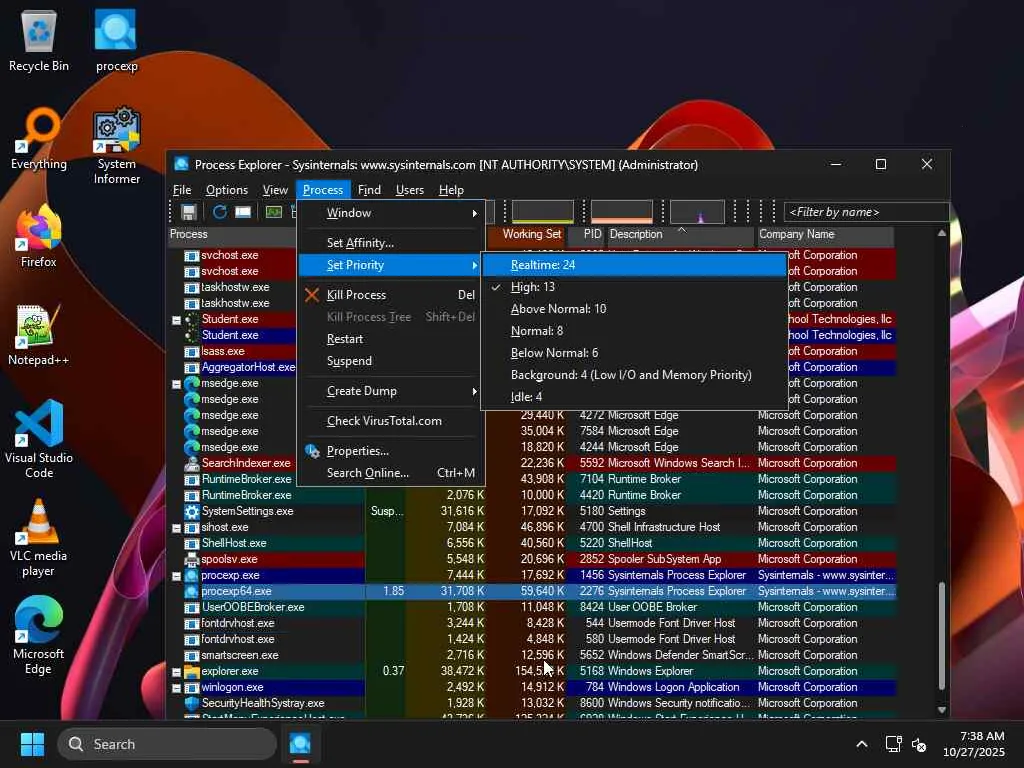Select Notepad++ desktop shortcut
1024x768 pixels.
click(39, 334)
